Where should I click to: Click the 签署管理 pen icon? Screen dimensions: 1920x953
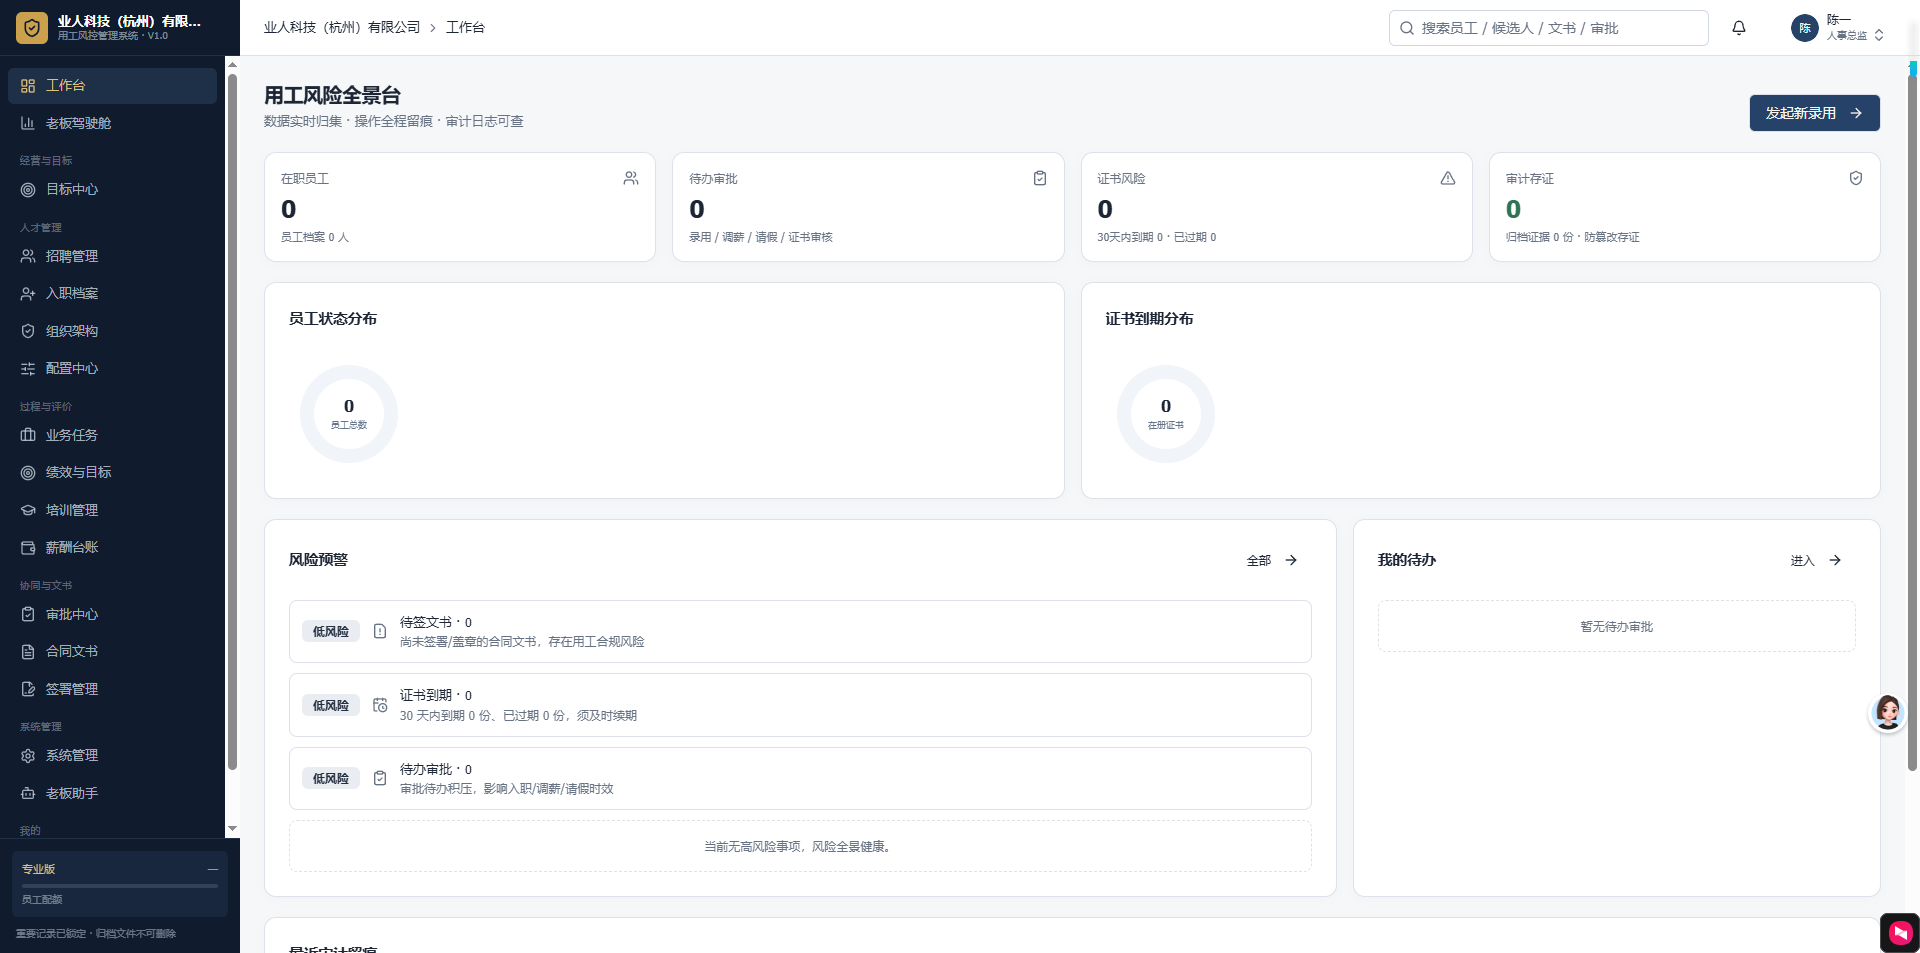pos(28,689)
